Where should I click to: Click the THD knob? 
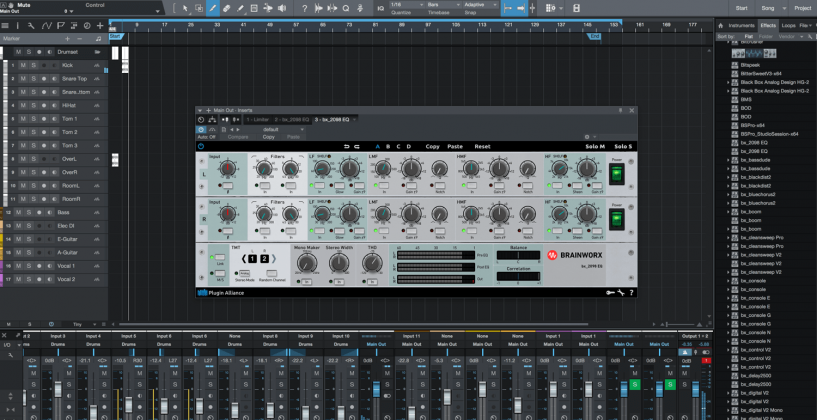372,263
